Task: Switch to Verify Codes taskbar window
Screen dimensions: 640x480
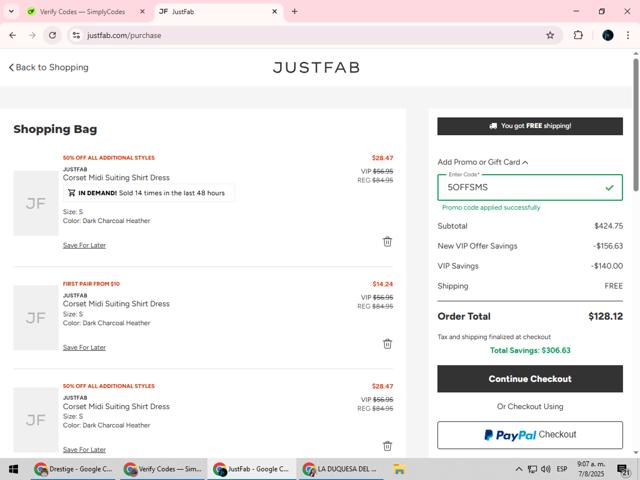Action: (x=164, y=469)
